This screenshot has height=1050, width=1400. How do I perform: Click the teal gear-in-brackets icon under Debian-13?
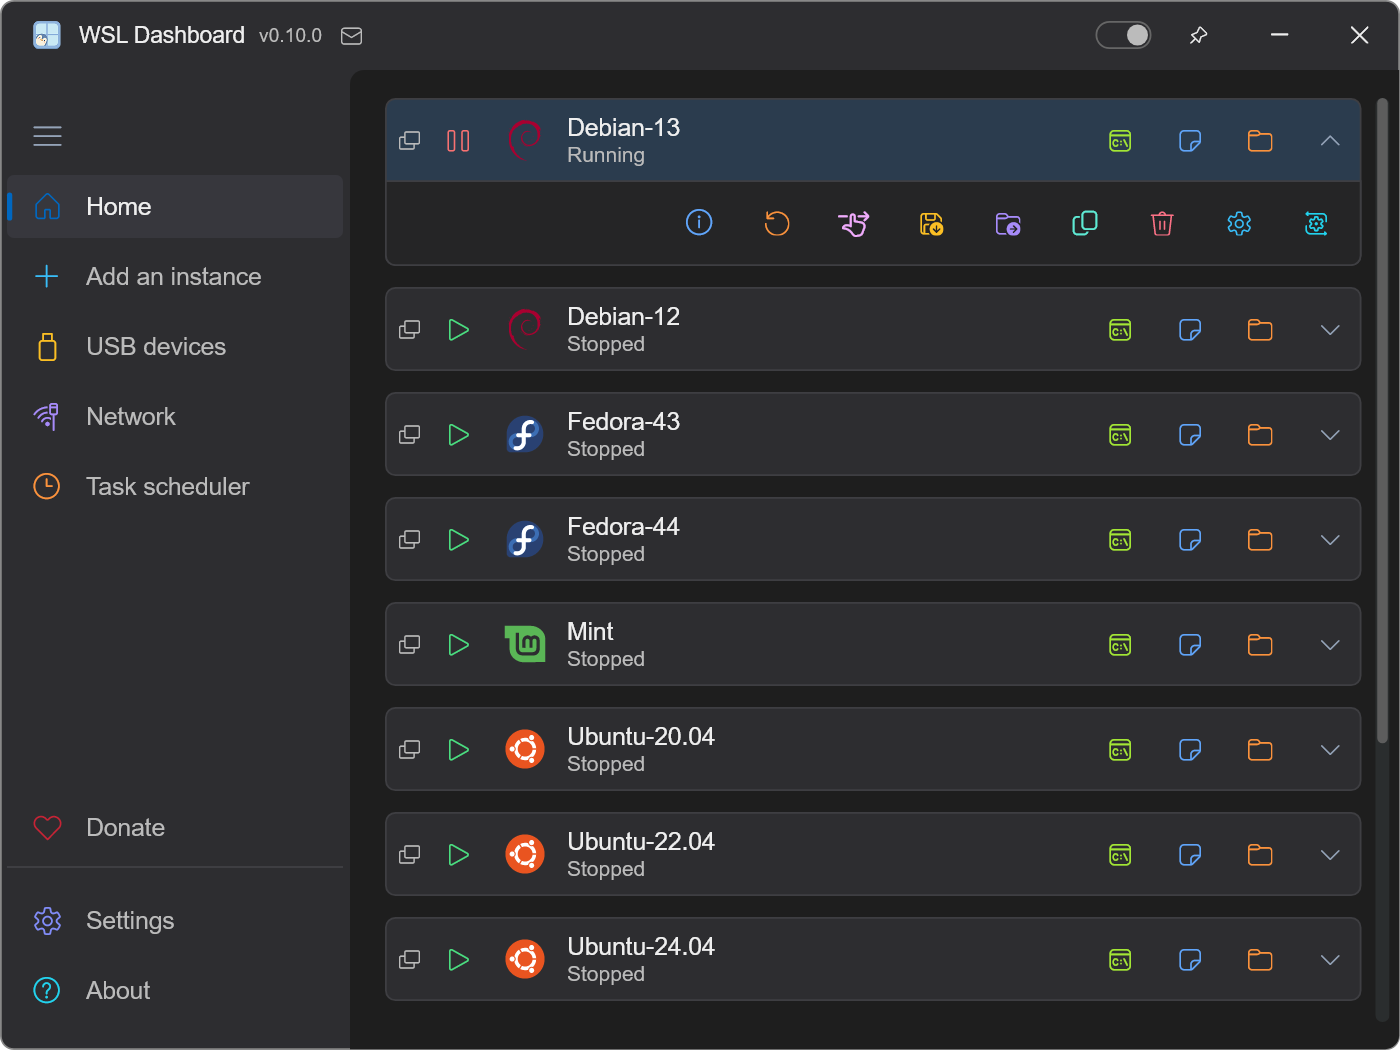1316,223
